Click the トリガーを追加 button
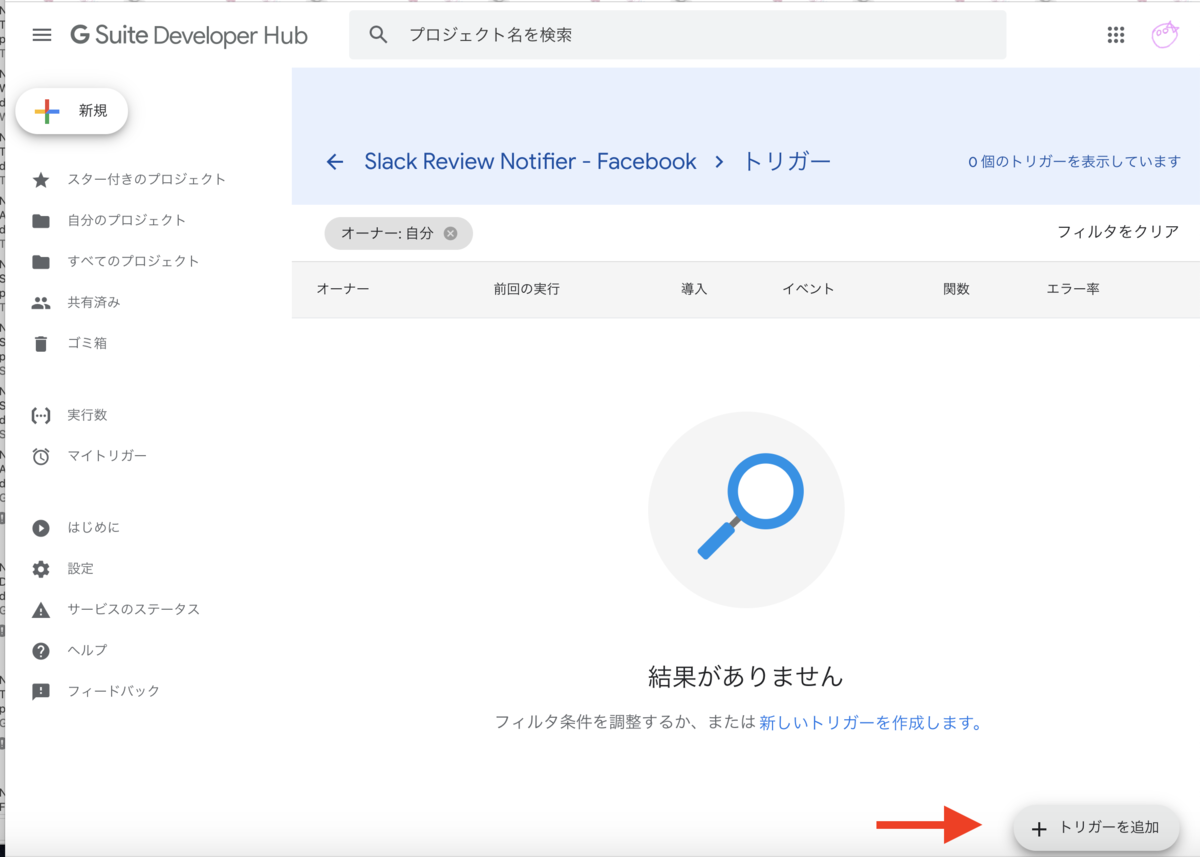This screenshot has height=857, width=1200. point(1096,828)
